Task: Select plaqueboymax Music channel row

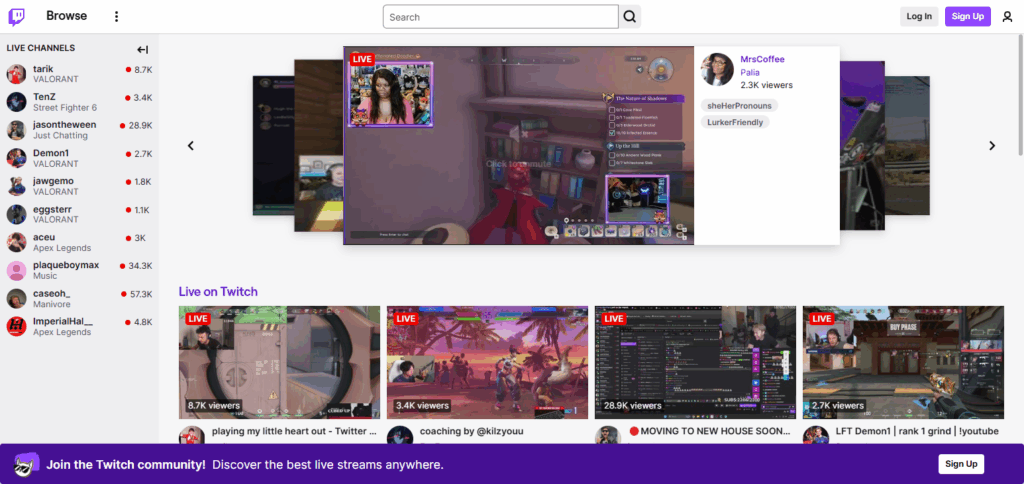Action: coord(80,270)
